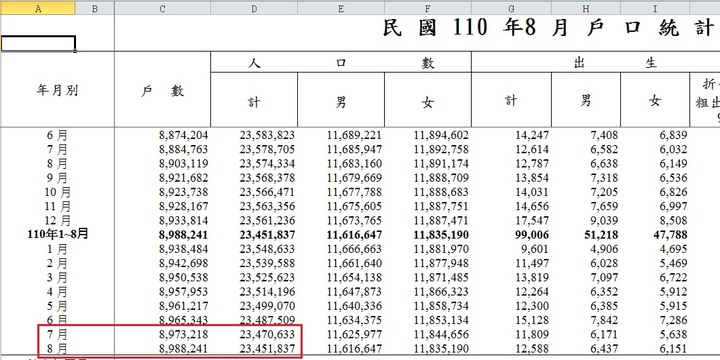The height and width of the screenshot is (360, 720).
Task: Select column G header
Action: point(512,8)
